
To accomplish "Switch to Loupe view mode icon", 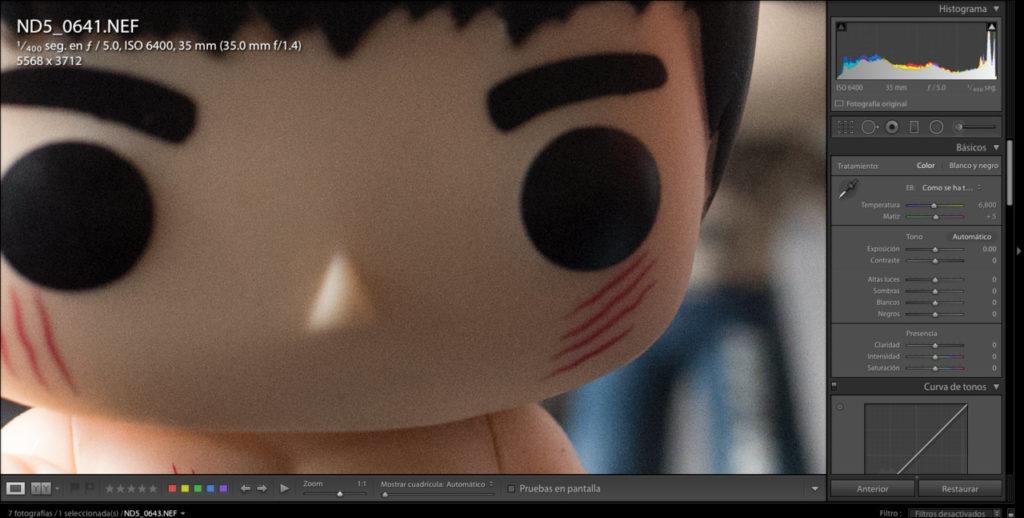I will click(16, 489).
